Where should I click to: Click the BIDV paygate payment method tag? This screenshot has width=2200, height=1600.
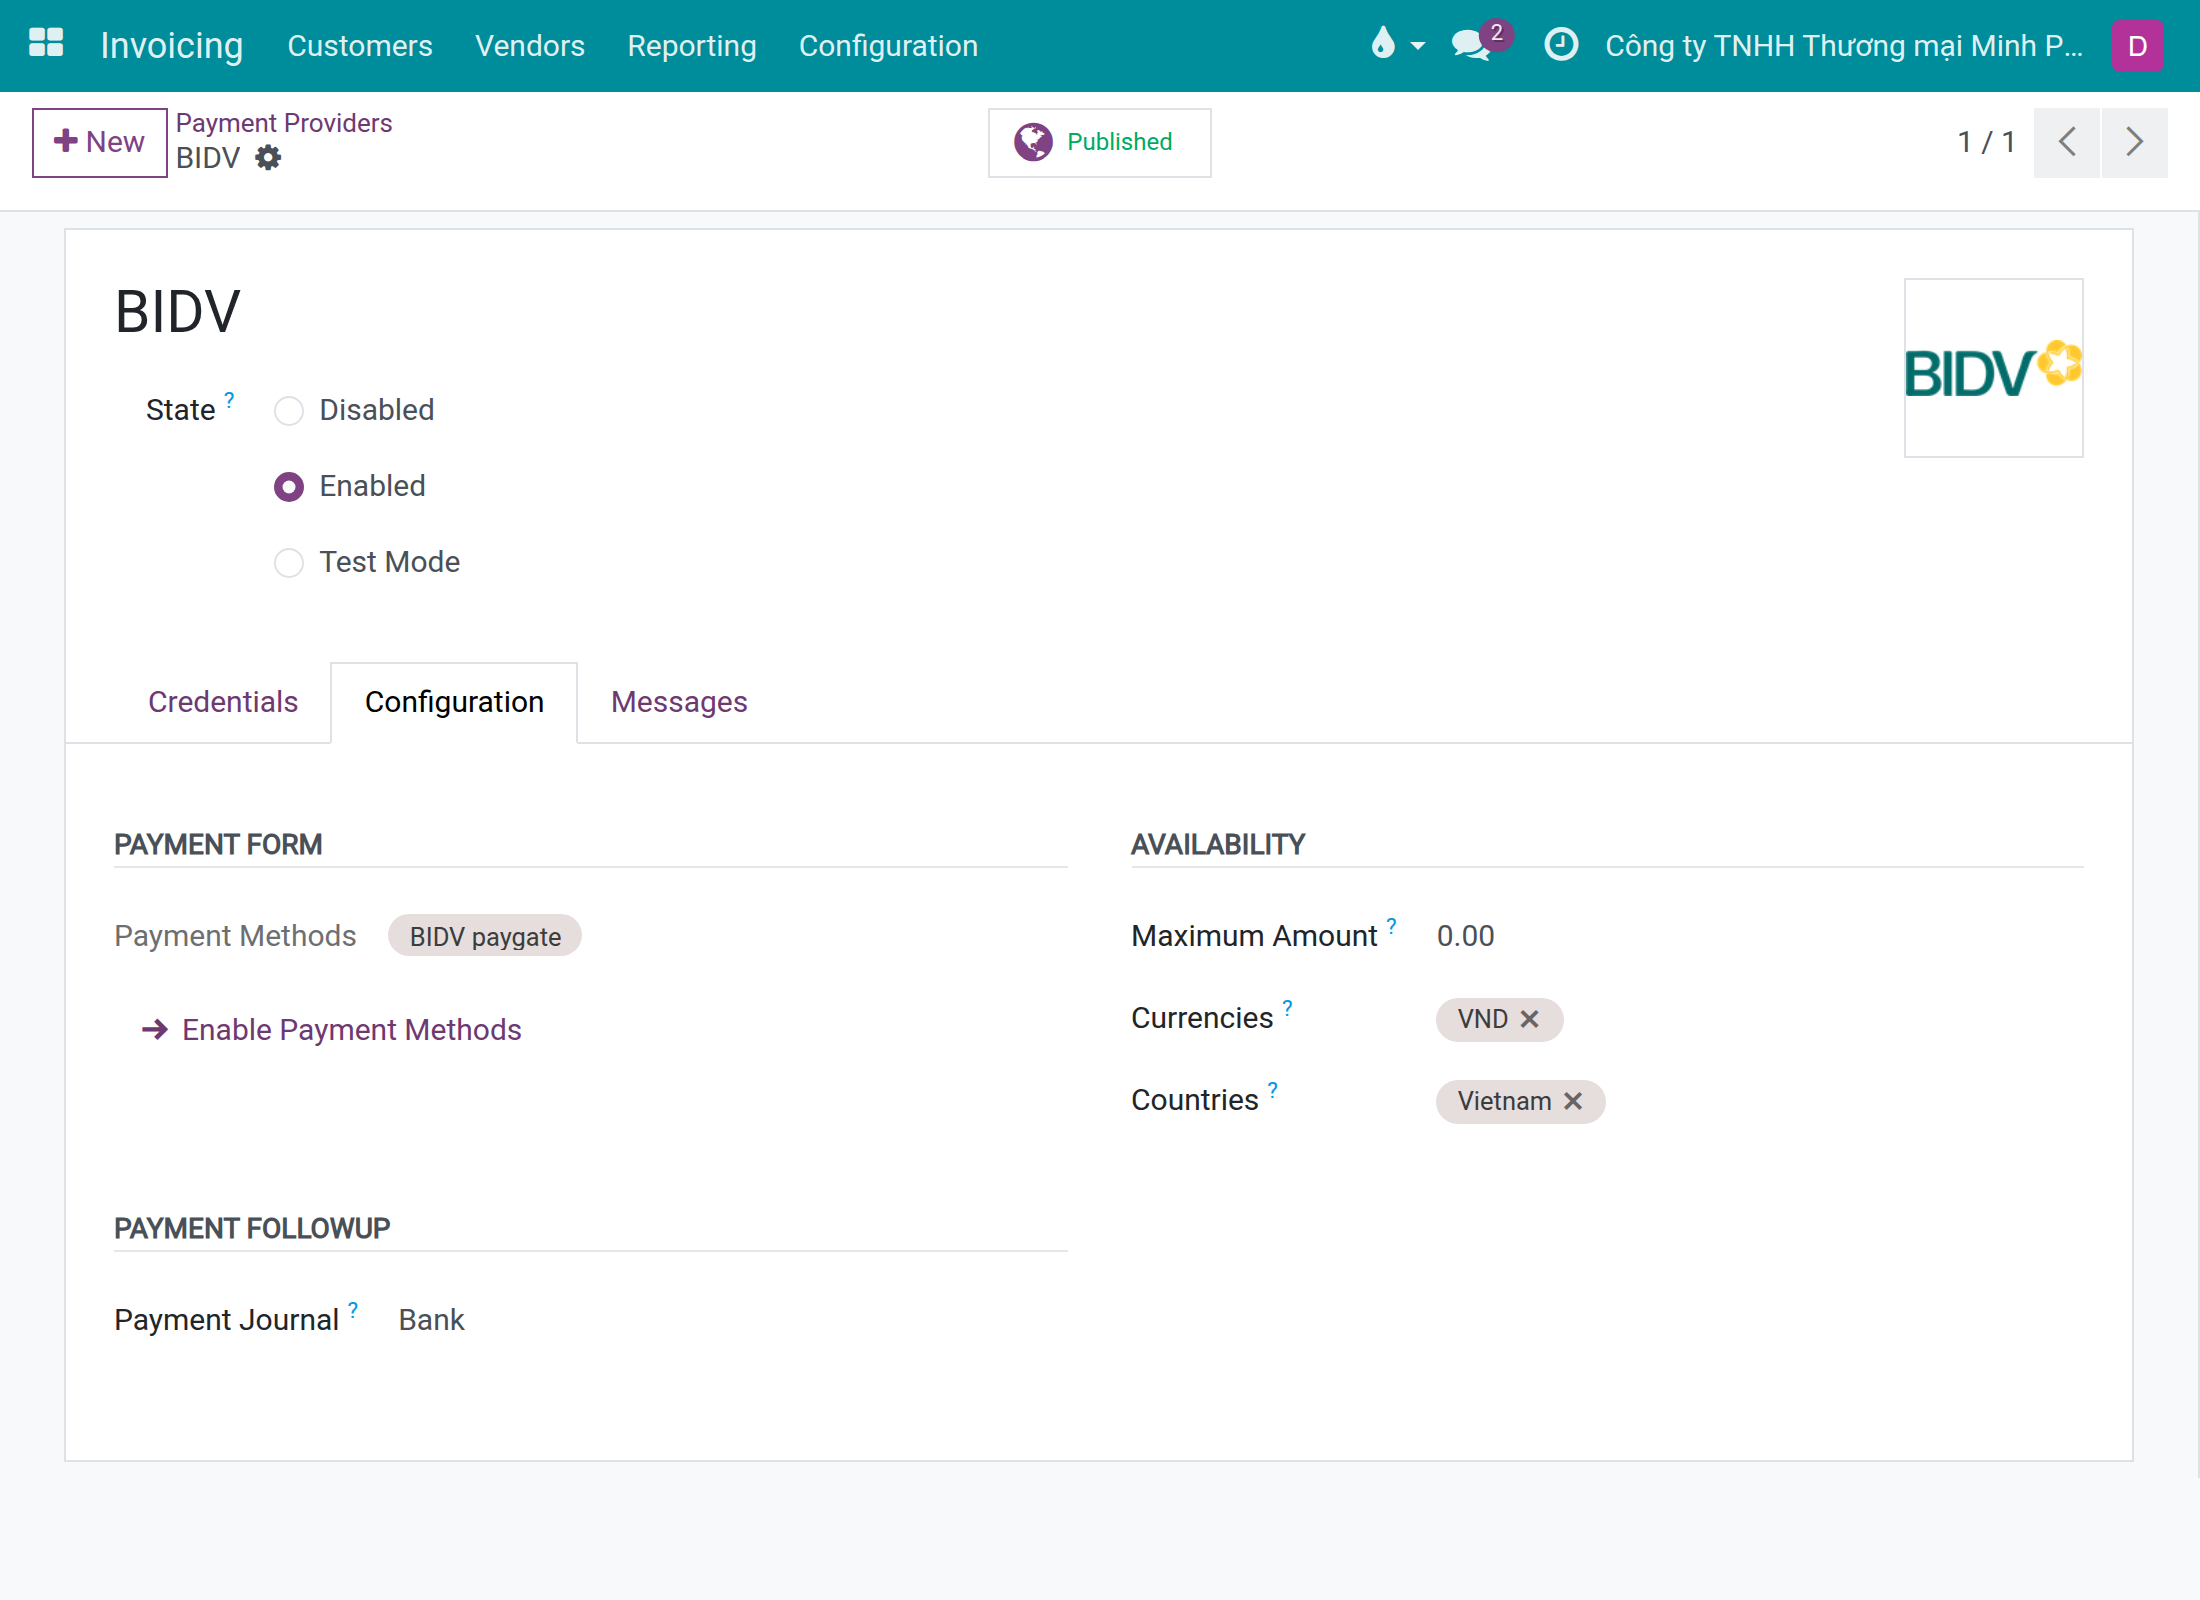tap(485, 936)
